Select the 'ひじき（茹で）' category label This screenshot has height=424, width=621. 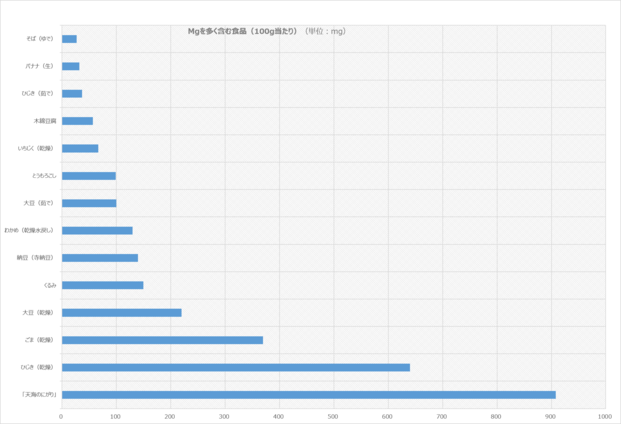click(37, 93)
